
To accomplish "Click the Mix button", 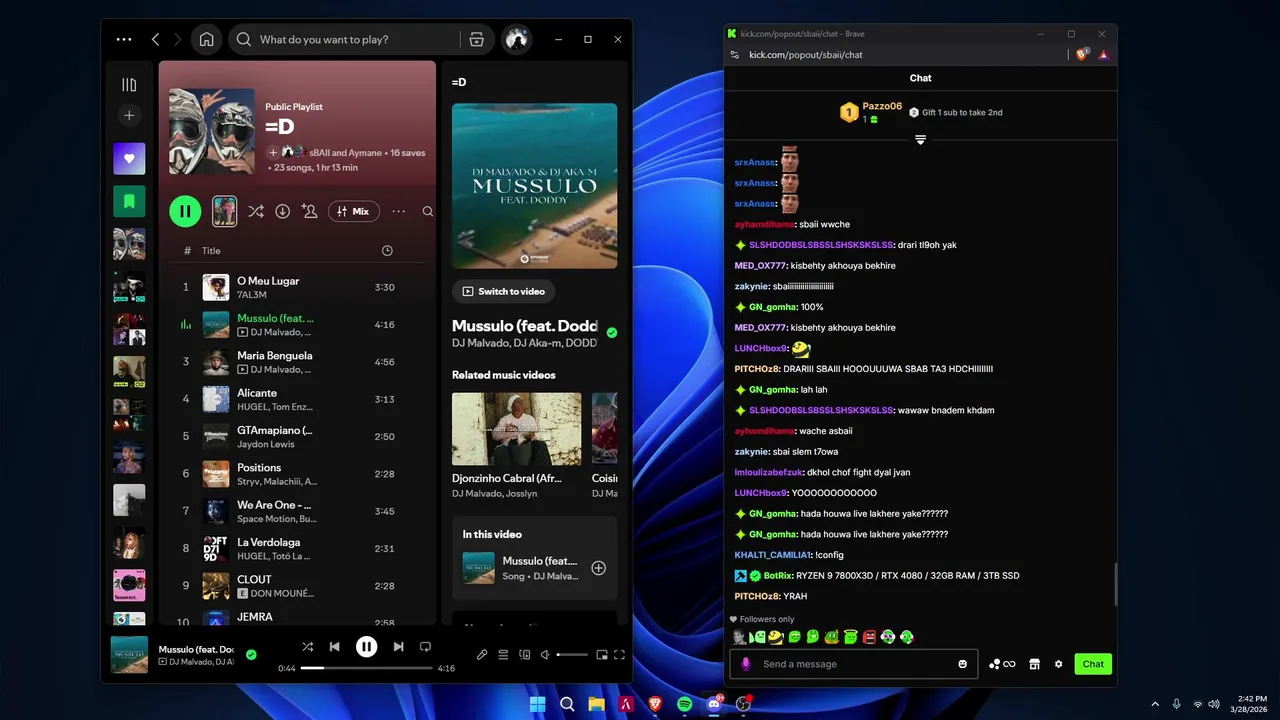I will (354, 211).
